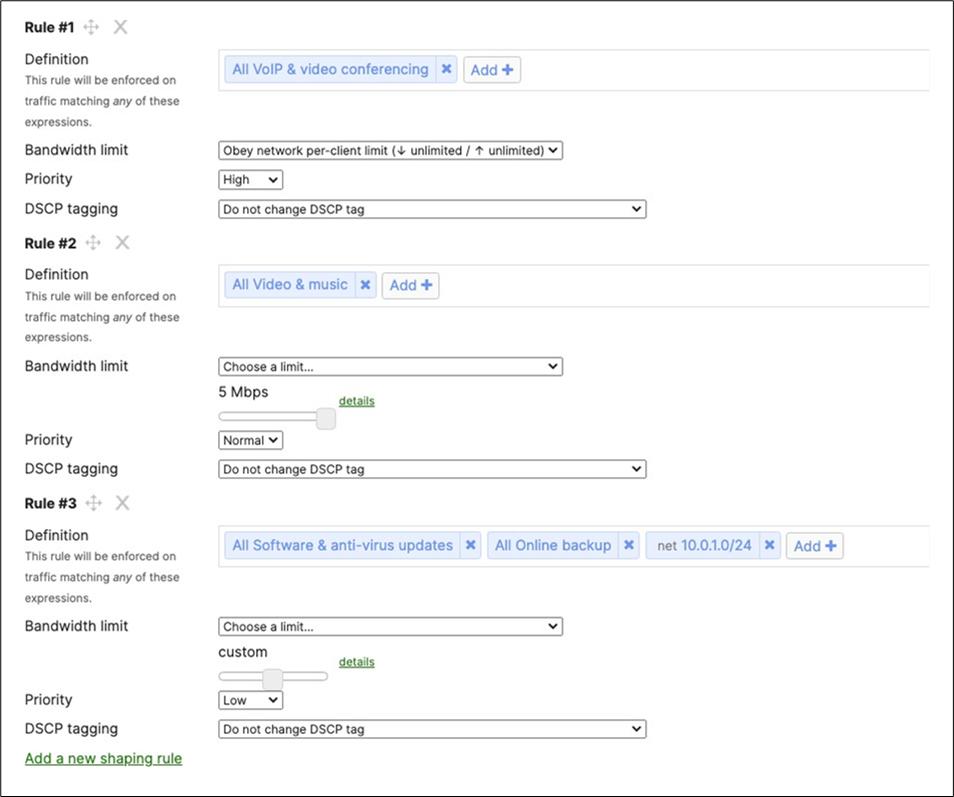Open Rule #1 Bandwidth limit dropdown
954x797 pixels.
point(391,150)
